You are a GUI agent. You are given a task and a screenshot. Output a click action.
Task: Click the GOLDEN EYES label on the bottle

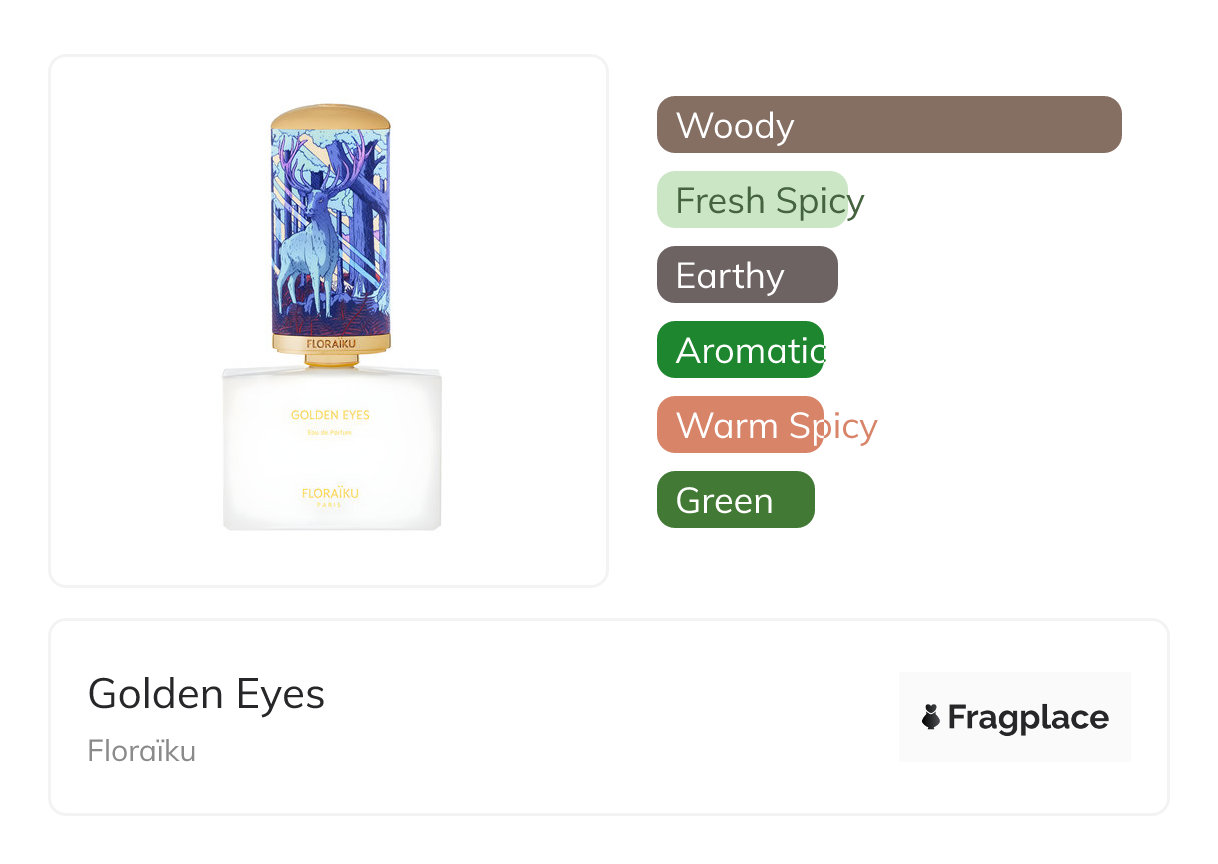[330, 415]
